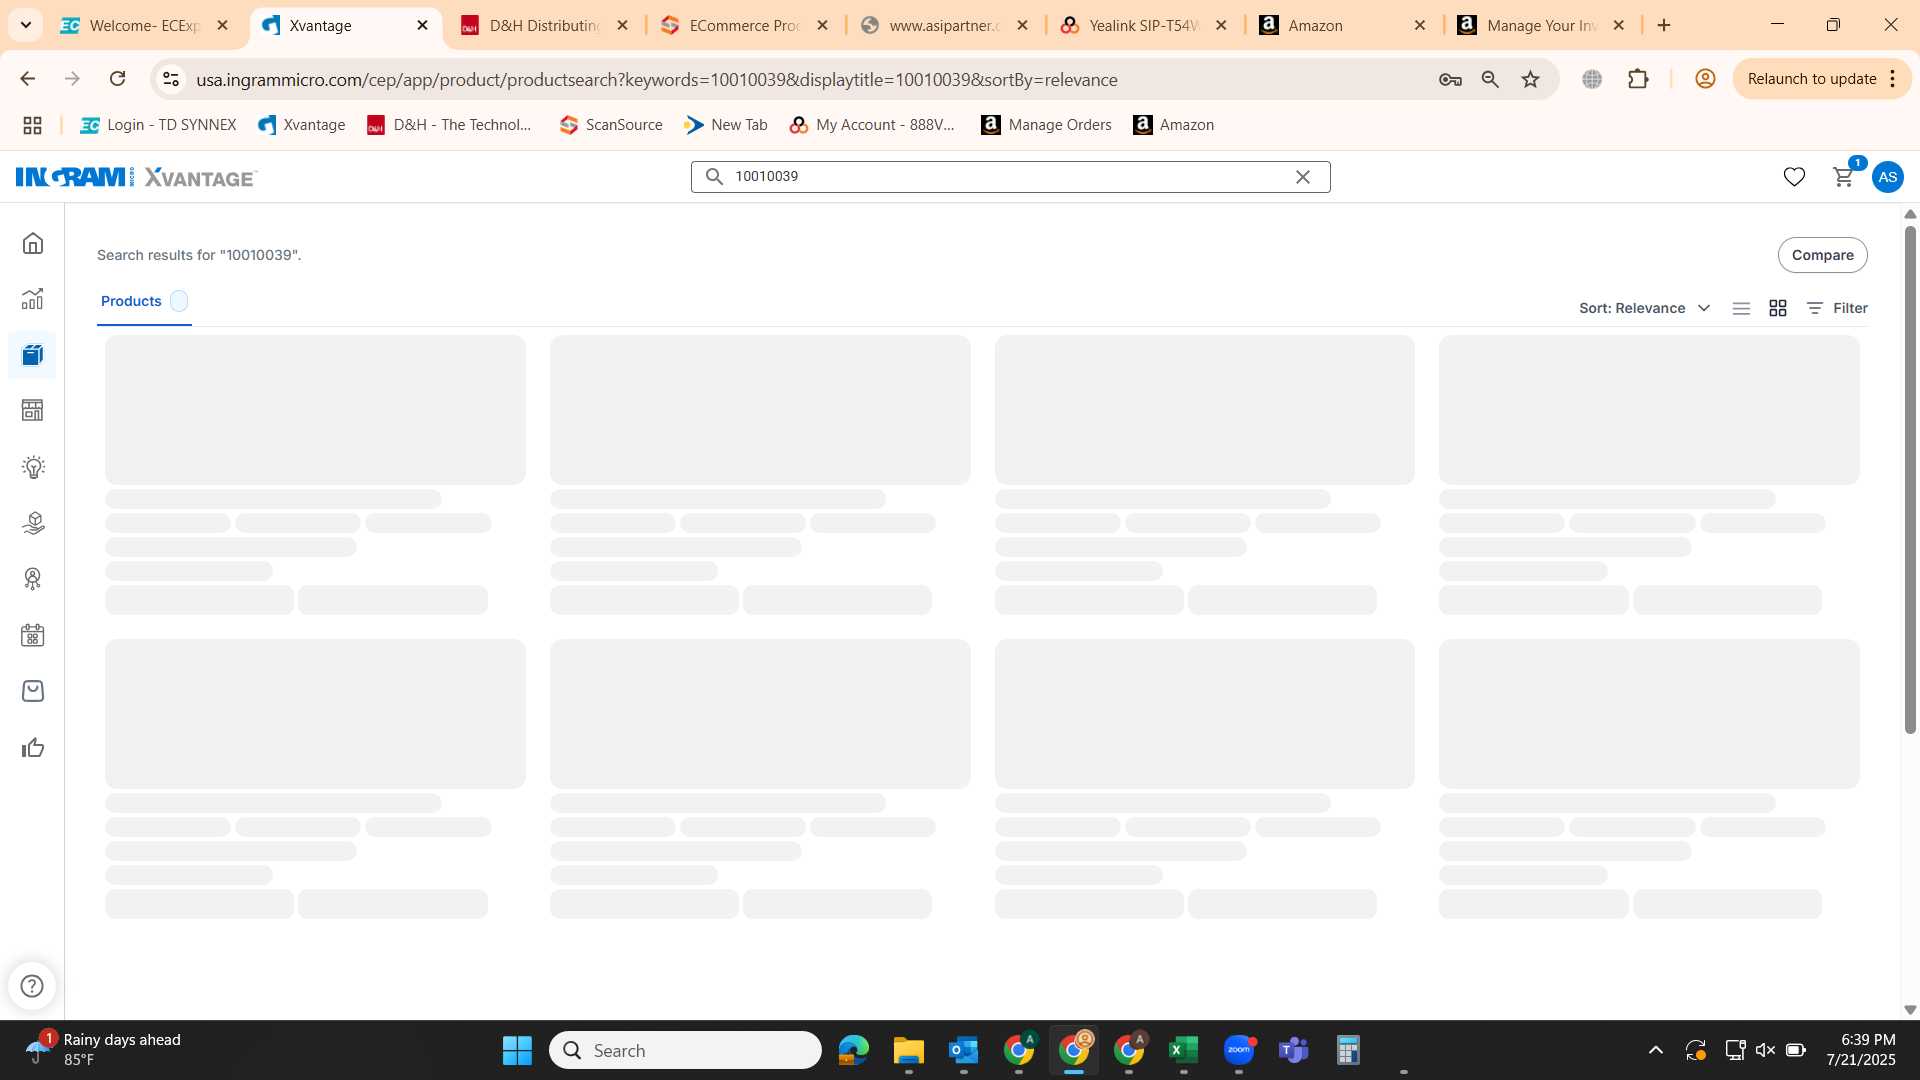Close the Xvantage browser tab
Image resolution: width=1920 pixels, height=1080 pixels.
tap(422, 25)
